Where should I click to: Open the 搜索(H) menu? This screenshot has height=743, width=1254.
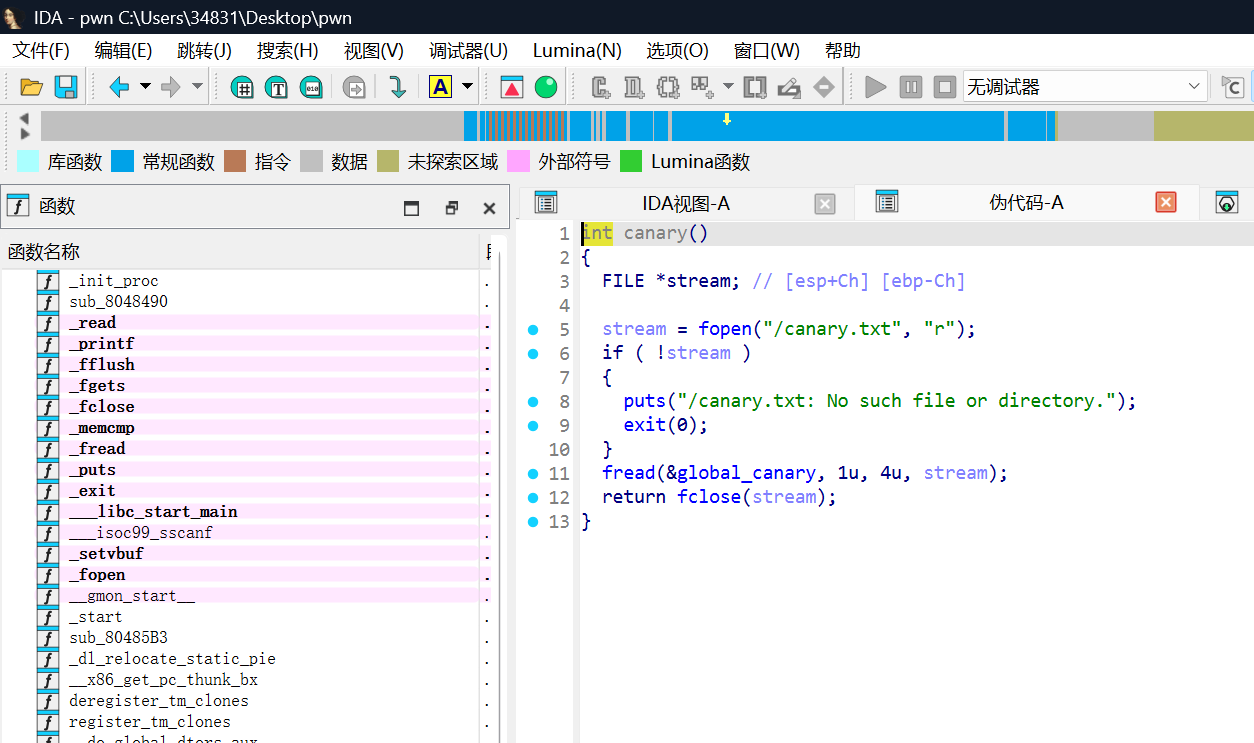[288, 50]
